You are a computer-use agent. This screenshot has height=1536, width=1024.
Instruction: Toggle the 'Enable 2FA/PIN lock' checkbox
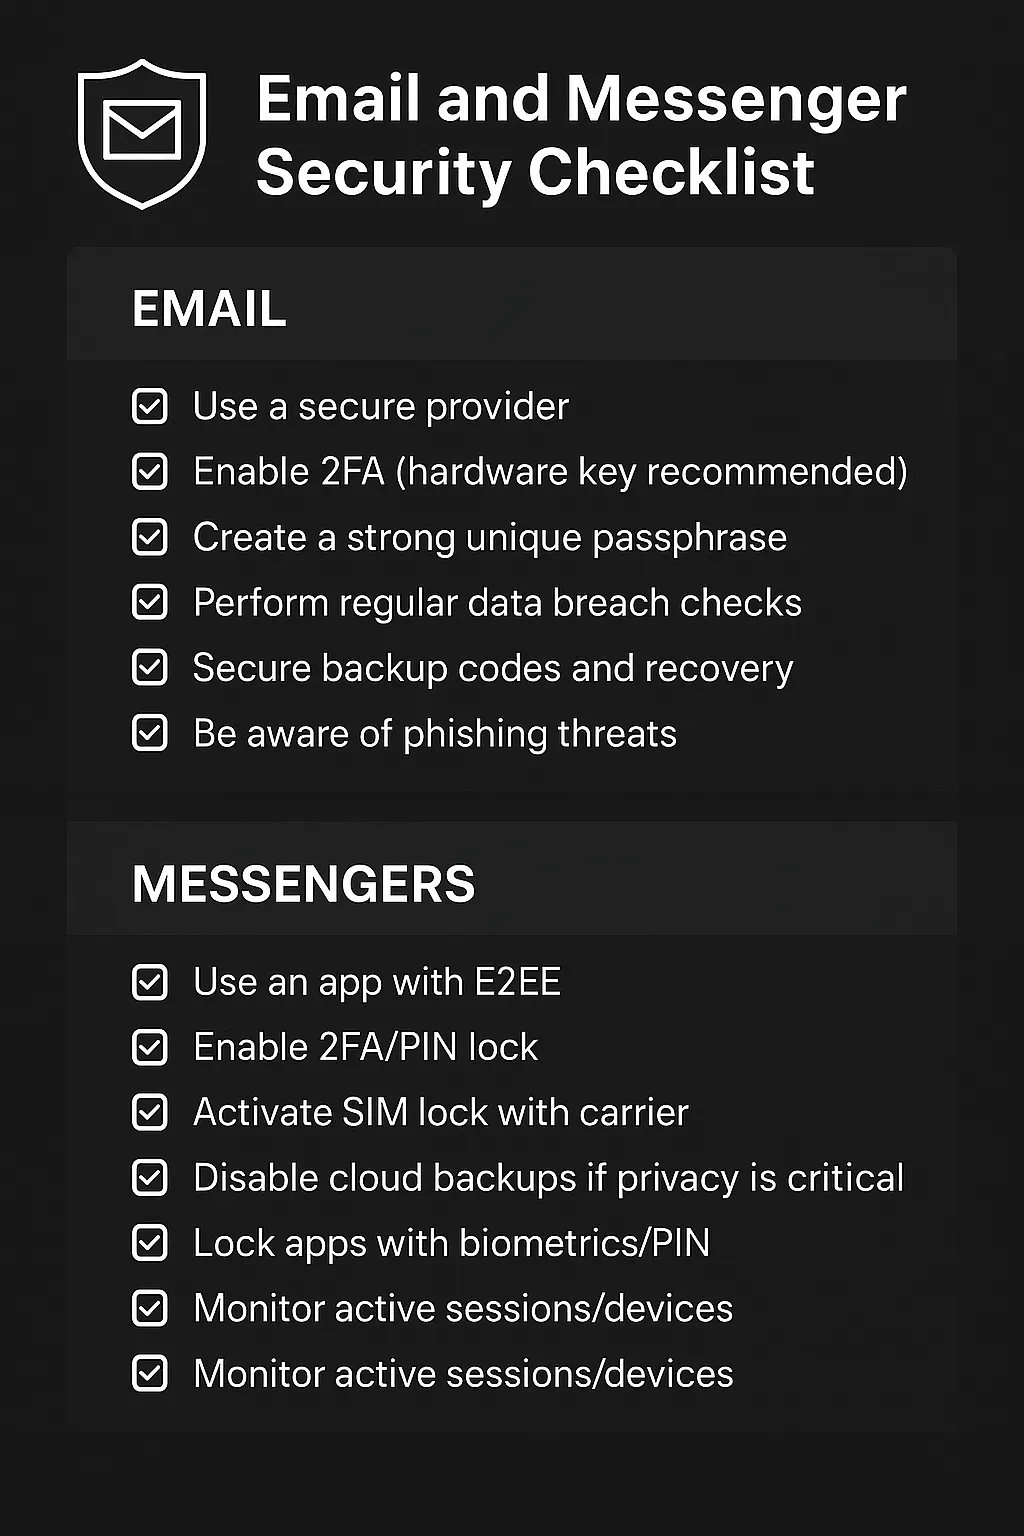coord(150,1047)
